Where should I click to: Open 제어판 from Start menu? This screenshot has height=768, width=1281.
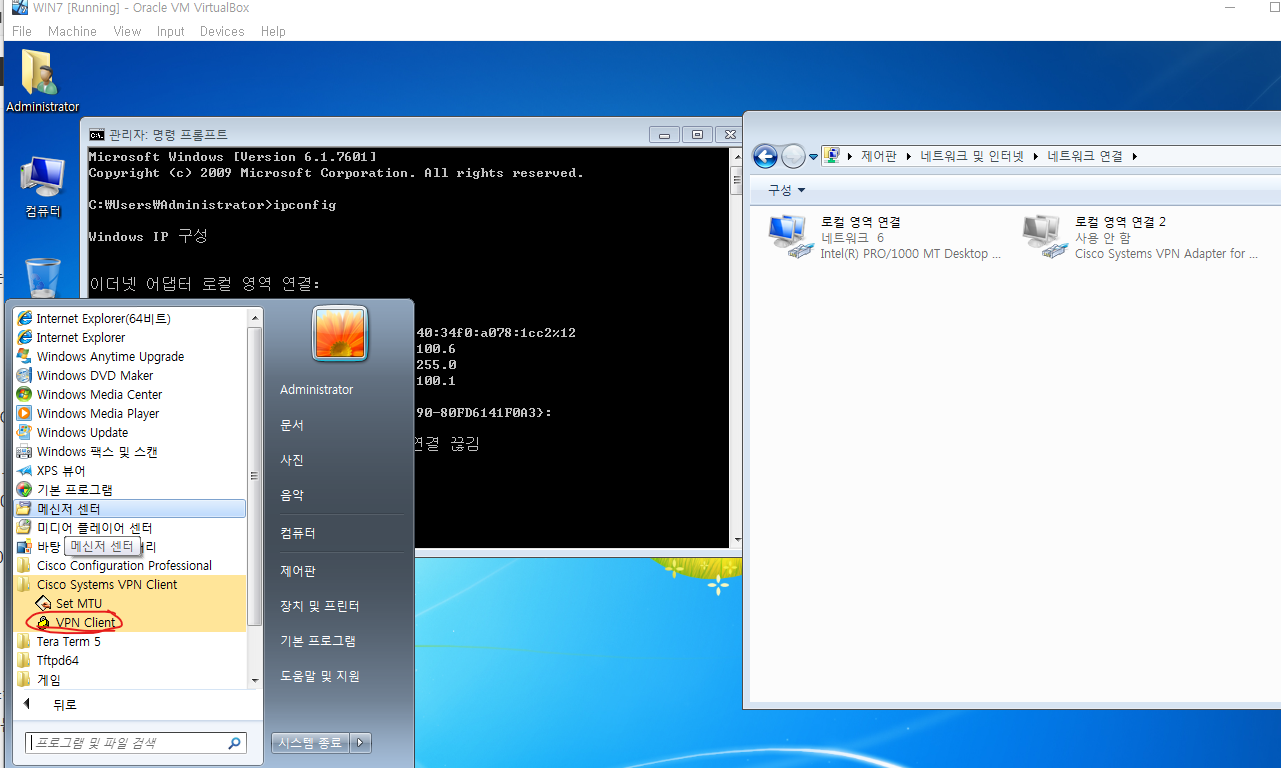point(298,571)
